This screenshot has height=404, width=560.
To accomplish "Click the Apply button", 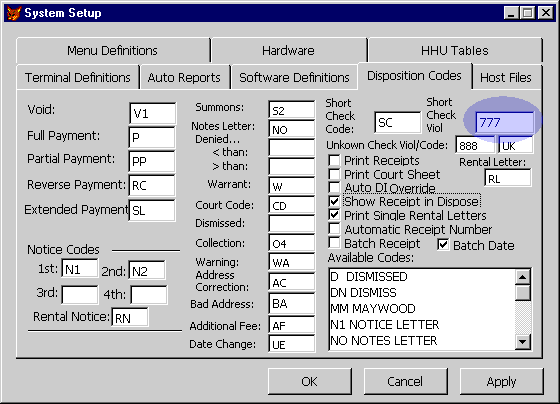I will 501,381.
